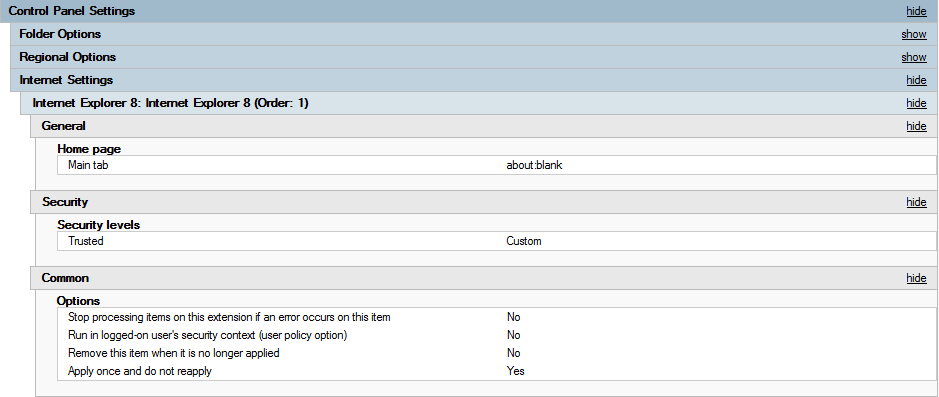
Task: Hide the Control Panel Settings section
Action: [916, 11]
